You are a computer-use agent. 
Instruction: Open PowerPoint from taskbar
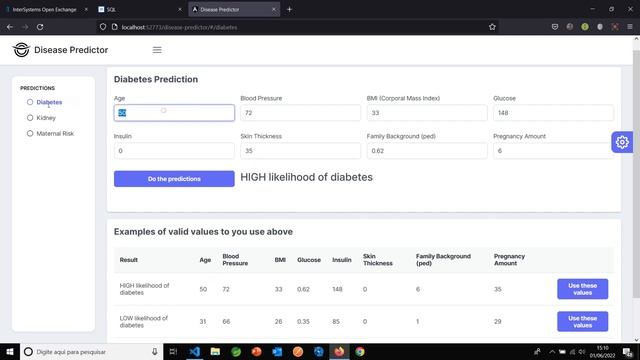(x=256, y=351)
